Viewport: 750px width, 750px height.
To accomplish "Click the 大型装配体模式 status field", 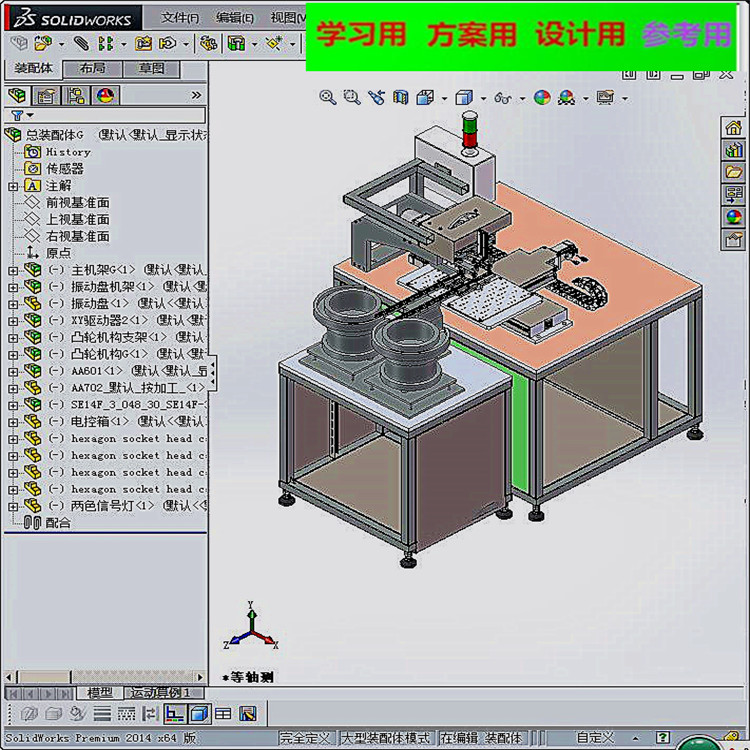I will tap(385, 738).
